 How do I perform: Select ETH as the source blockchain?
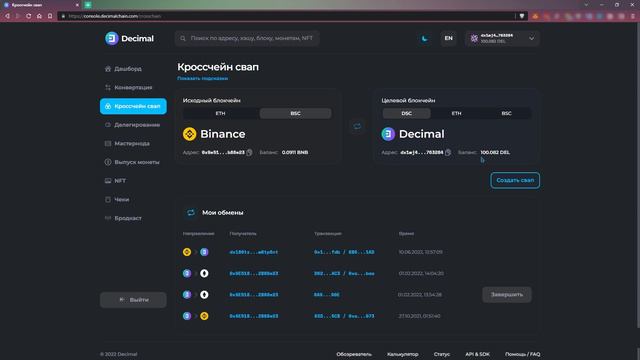coord(220,113)
